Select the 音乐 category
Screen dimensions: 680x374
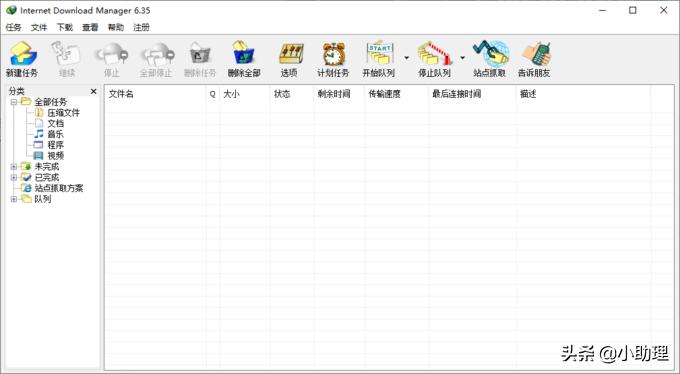click(x=56, y=134)
